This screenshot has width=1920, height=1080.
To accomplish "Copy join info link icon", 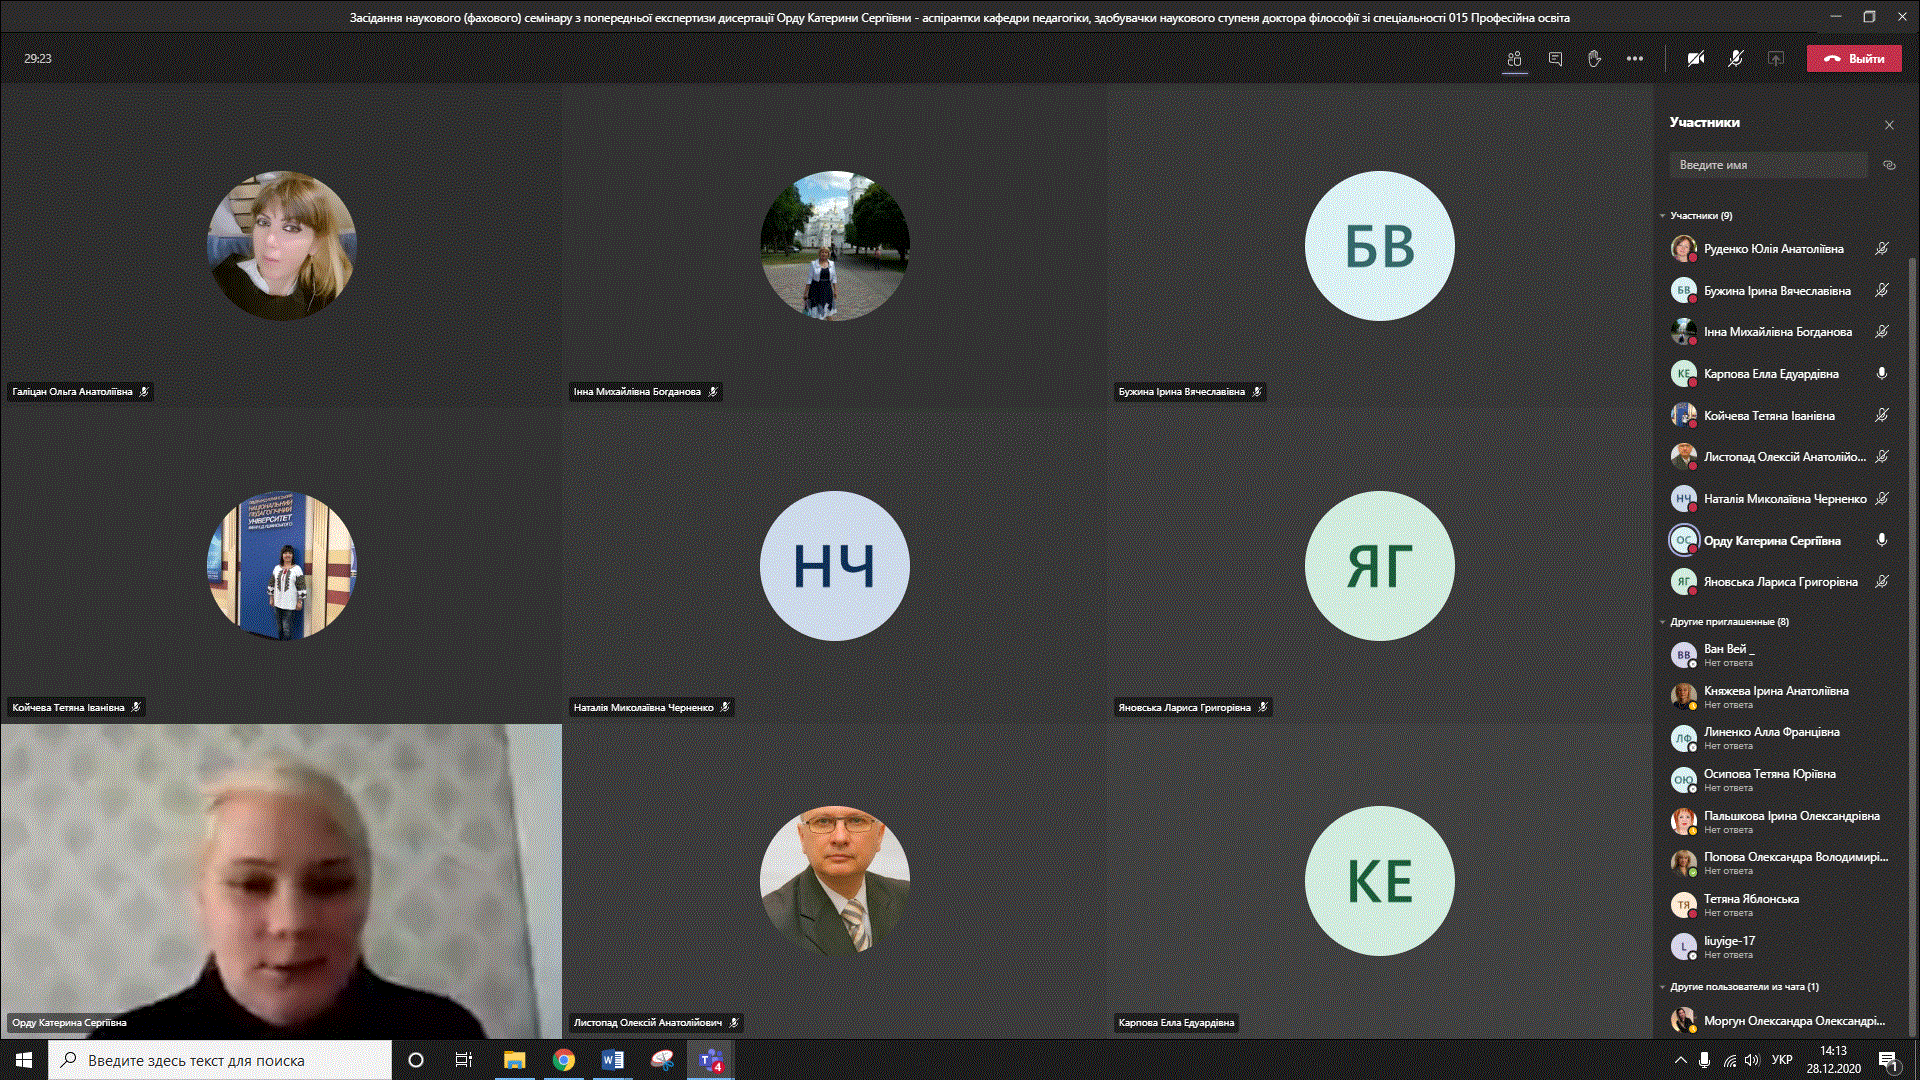I will (1889, 165).
